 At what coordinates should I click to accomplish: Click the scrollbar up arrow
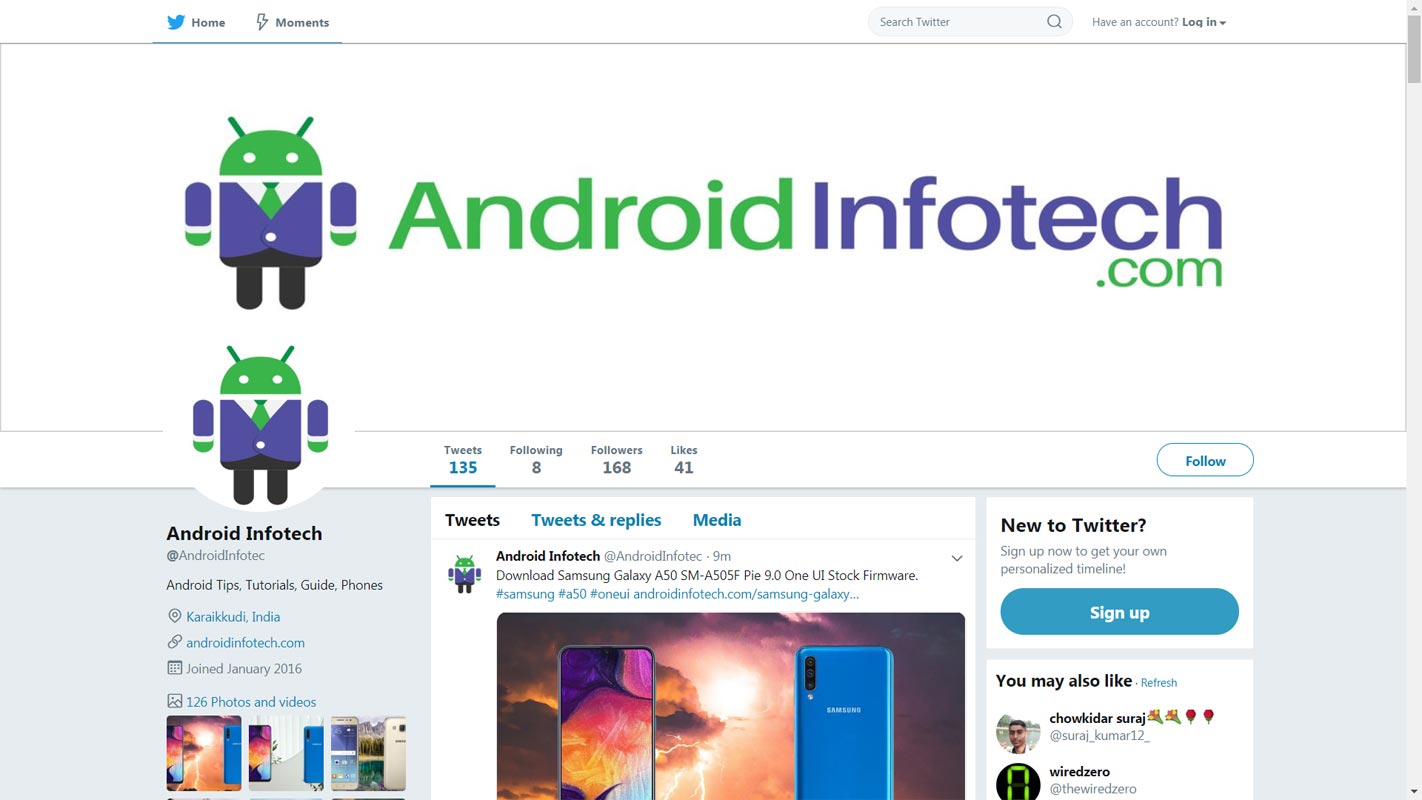[1414, 6]
